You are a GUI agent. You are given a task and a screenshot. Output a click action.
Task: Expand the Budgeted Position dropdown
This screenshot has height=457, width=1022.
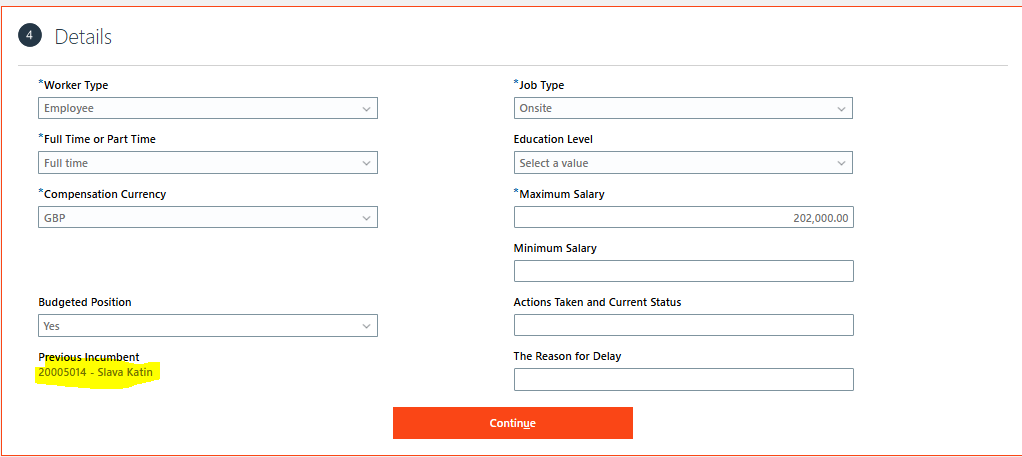tap(208, 325)
